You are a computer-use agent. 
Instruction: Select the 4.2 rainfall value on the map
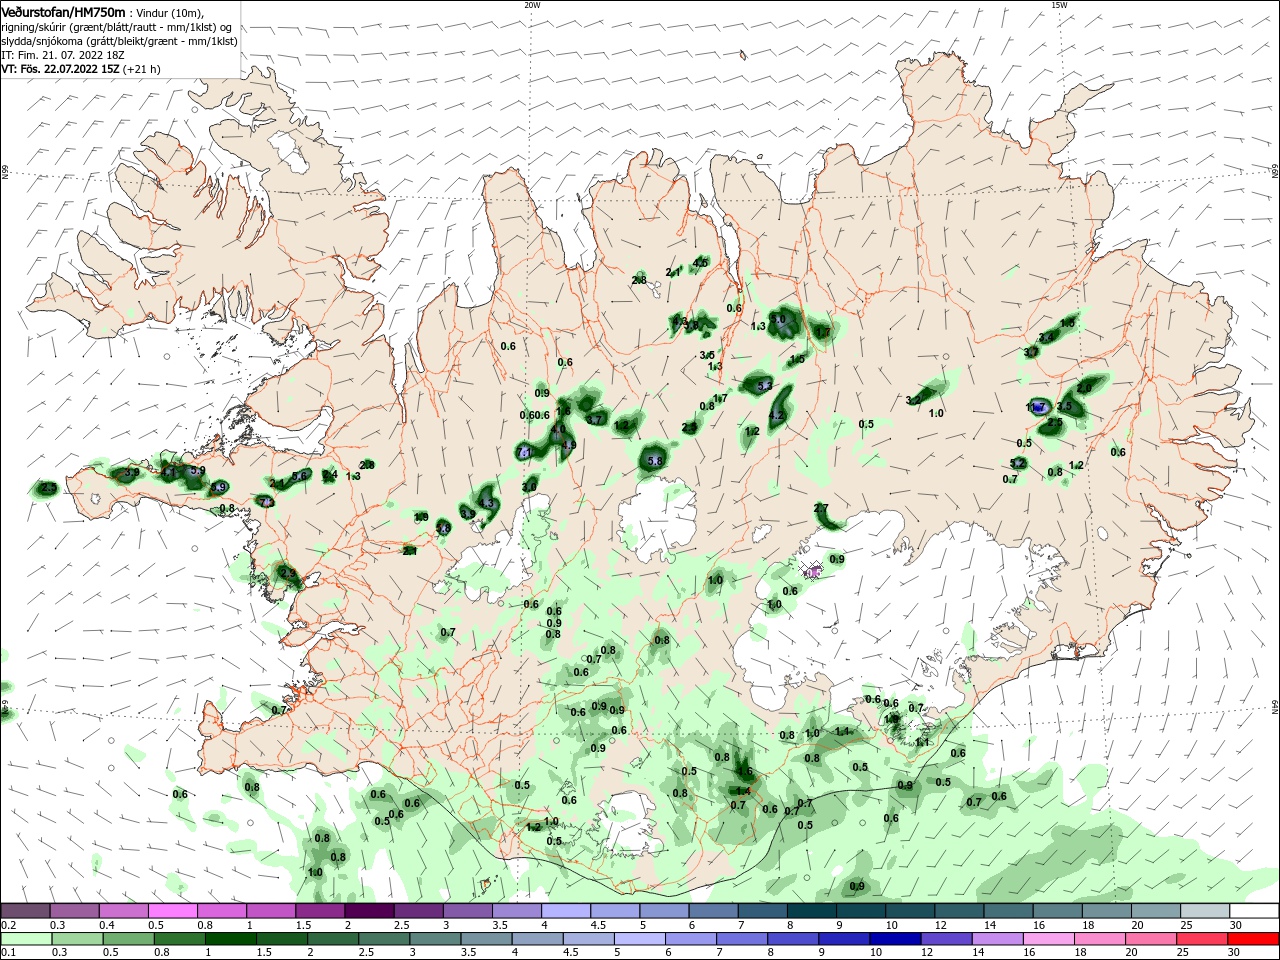(777, 415)
